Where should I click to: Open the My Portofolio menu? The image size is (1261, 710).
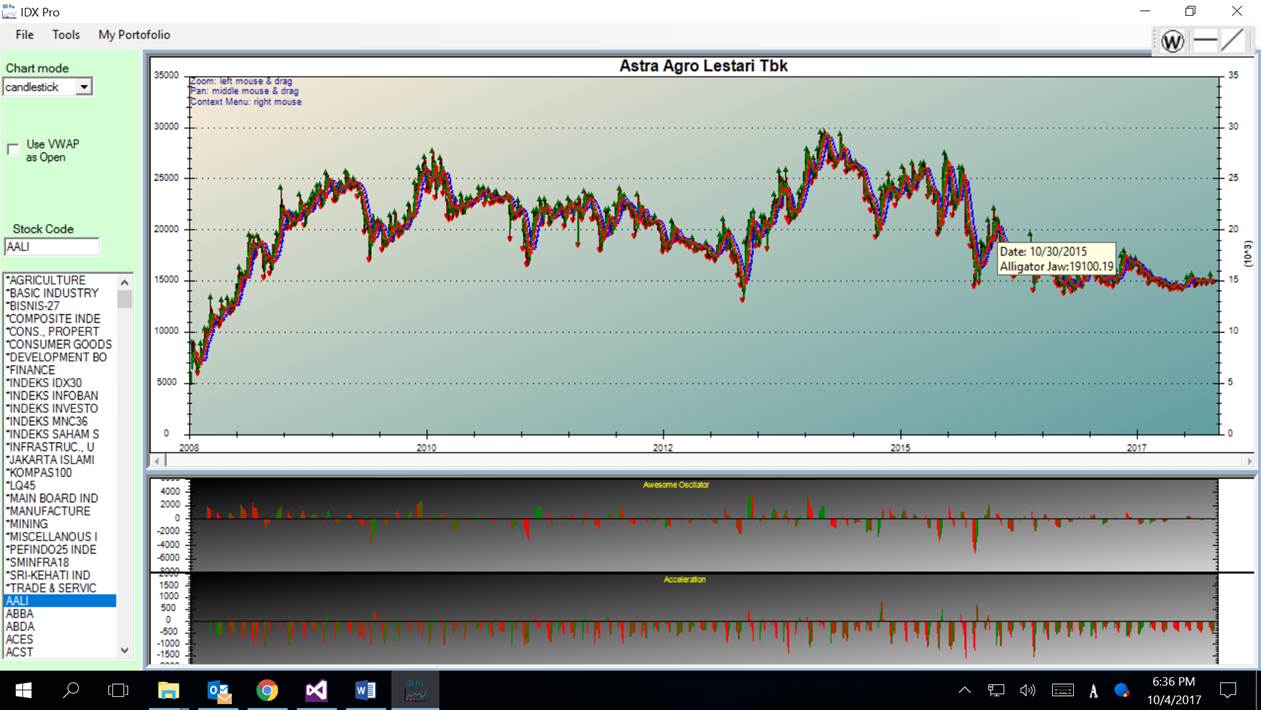pyautogui.click(x=134, y=35)
